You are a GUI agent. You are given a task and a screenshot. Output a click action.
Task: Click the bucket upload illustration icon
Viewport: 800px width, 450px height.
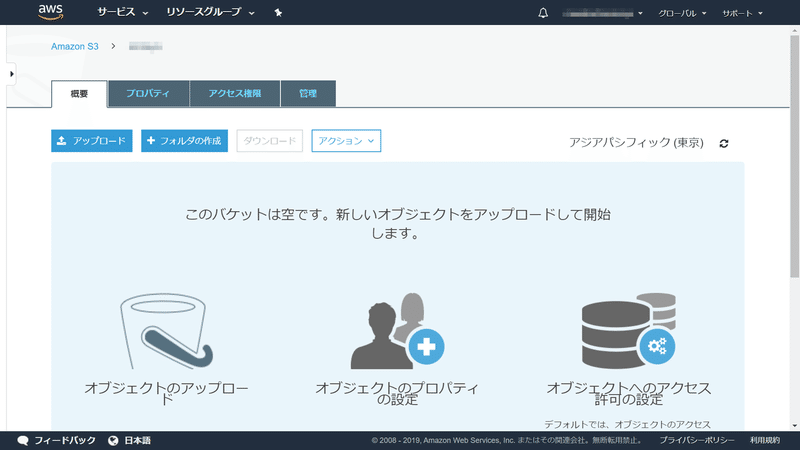tap(166, 331)
